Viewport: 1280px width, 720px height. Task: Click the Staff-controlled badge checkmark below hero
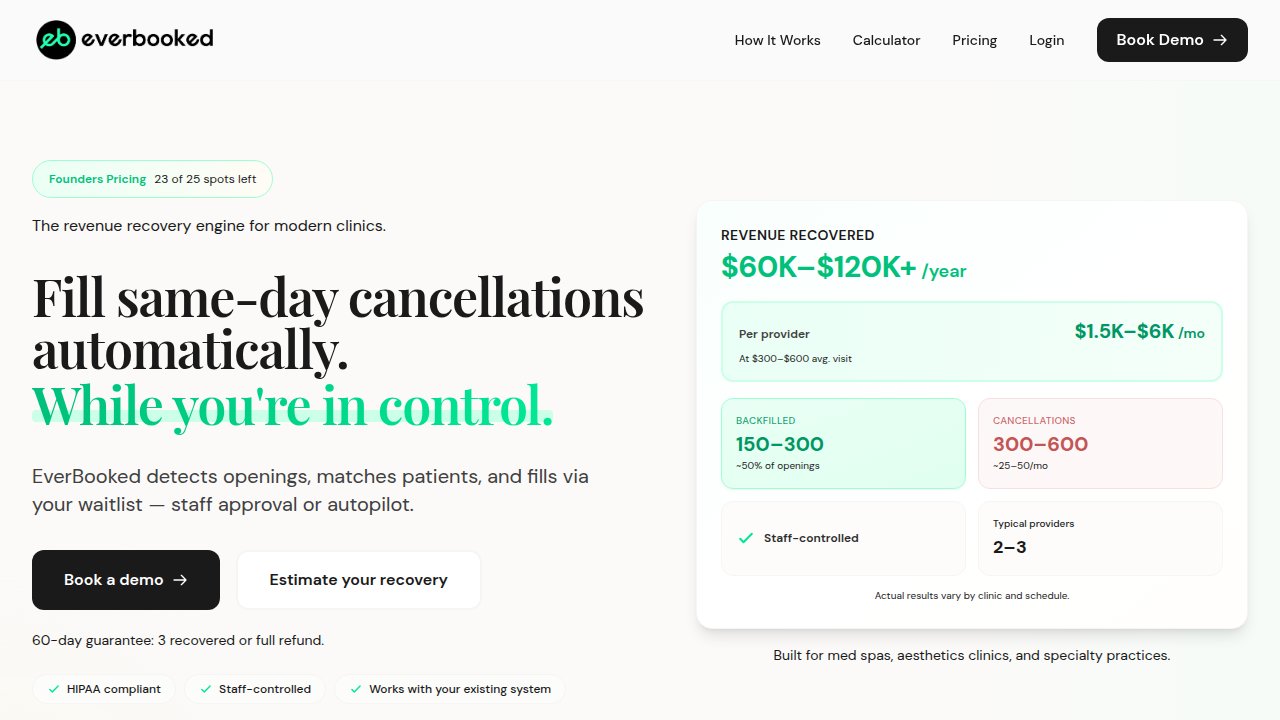click(206, 689)
